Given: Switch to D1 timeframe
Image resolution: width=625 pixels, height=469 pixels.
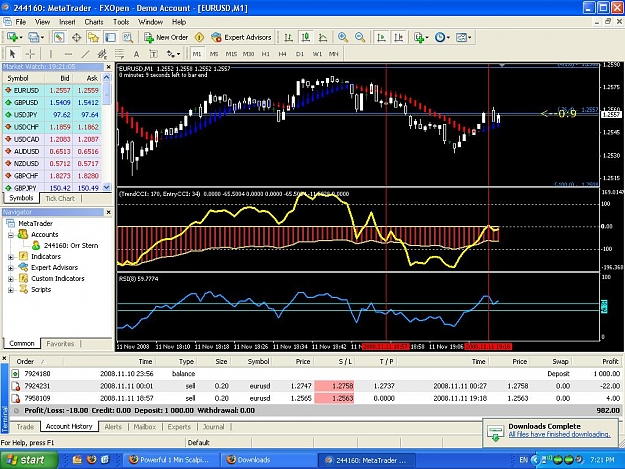Looking at the screenshot, I should coord(300,54).
